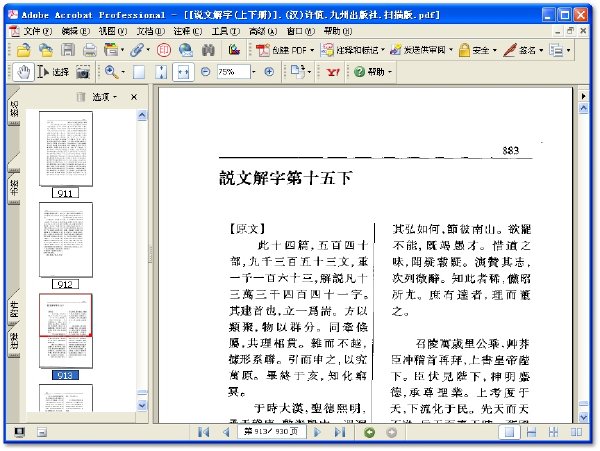Click the green Previous View arrow
The width and height of the screenshot is (600, 451).
pos(369,433)
